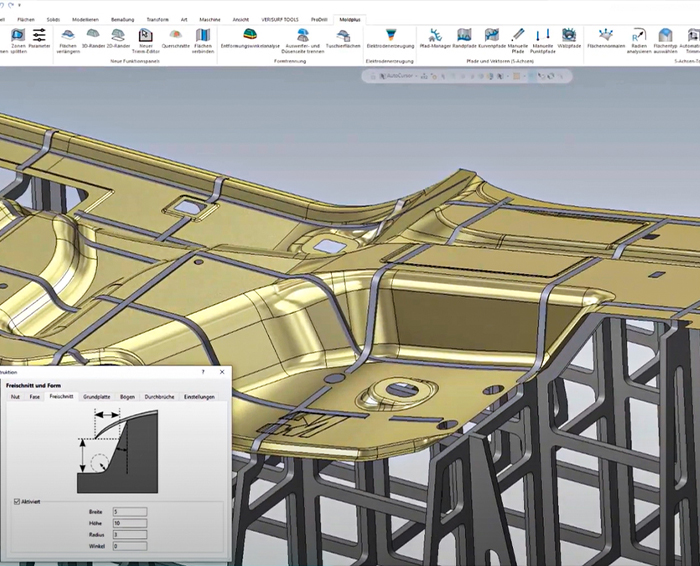This screenshot has height=566, width=700.
Task: Switch to the Grundplatte tab
Action: point(97,397)
